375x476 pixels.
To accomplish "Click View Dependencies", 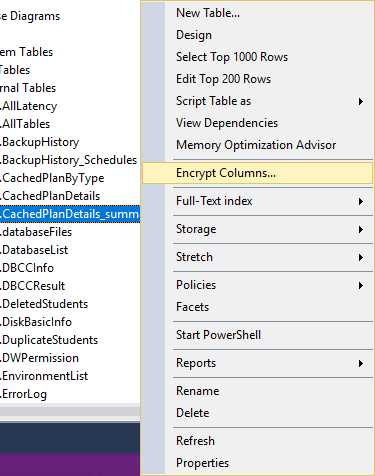I will 227,123.
